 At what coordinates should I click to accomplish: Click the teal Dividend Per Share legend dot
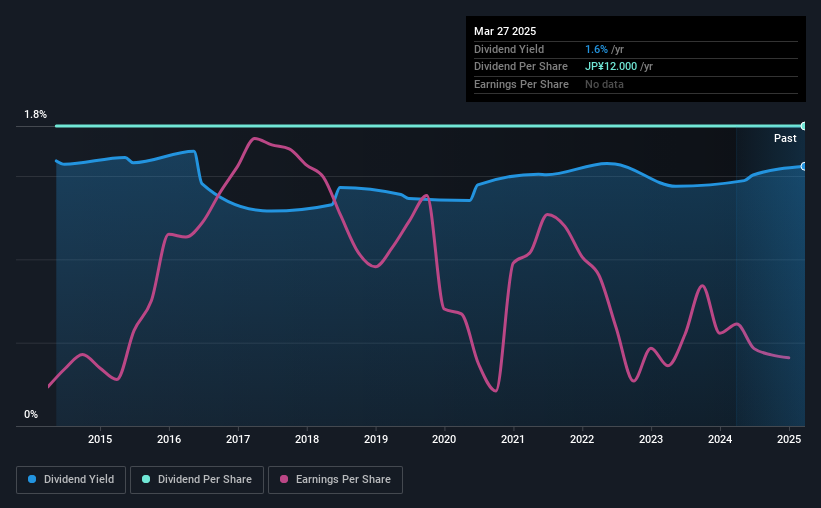pos(146,479)
